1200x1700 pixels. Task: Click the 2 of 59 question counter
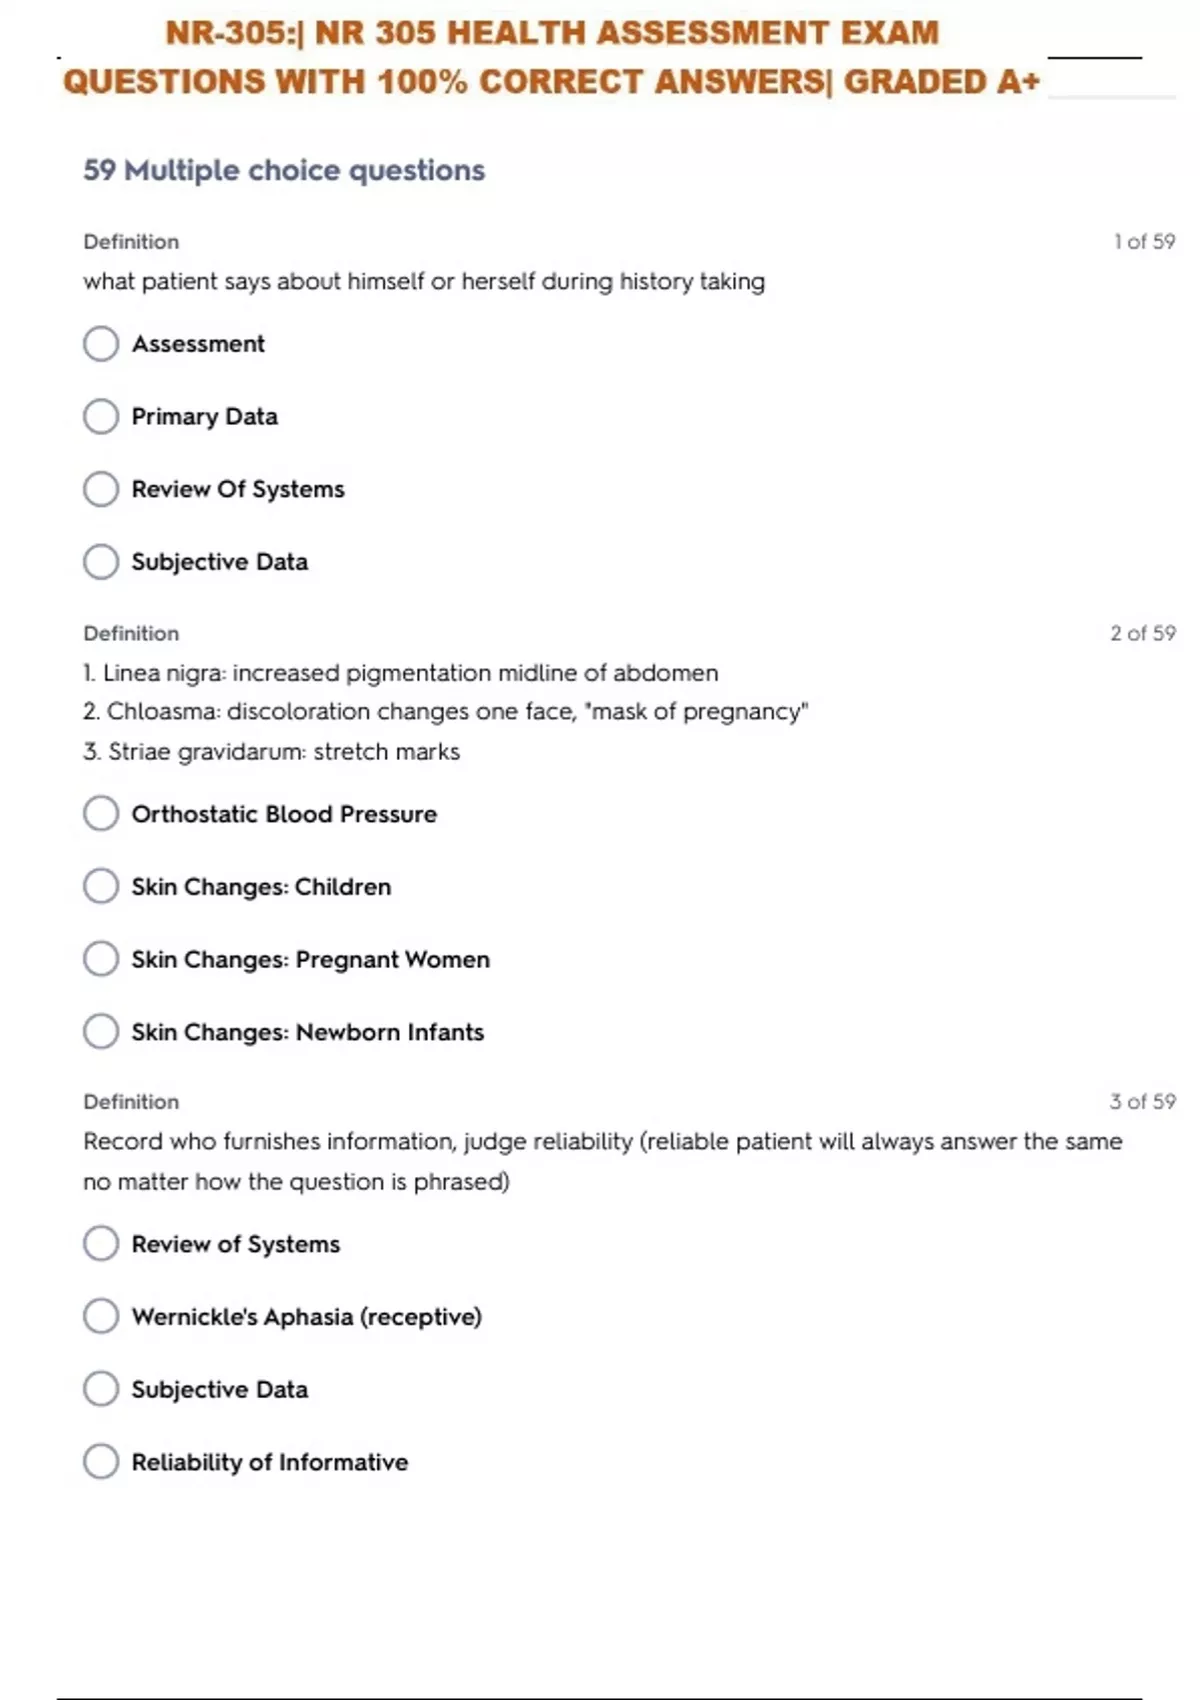[x=1143, y=633]
